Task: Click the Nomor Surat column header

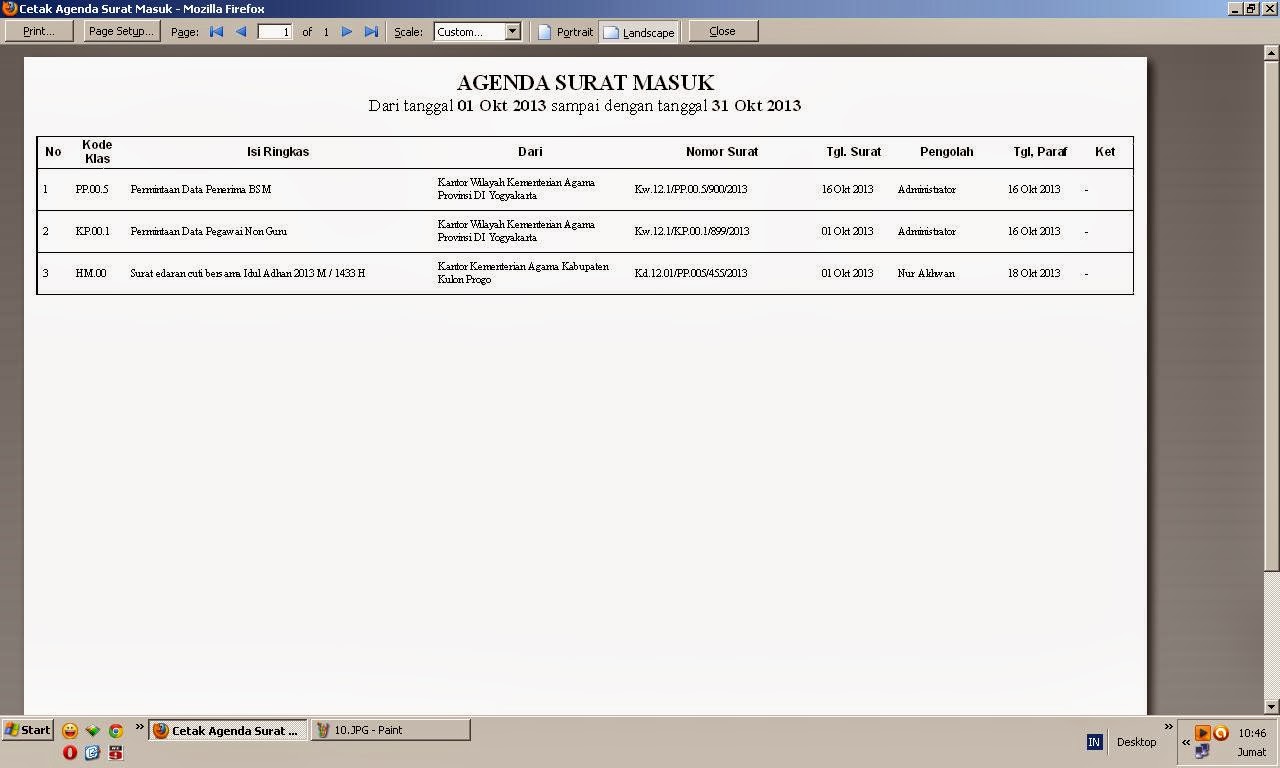Action: coord(722,152)
